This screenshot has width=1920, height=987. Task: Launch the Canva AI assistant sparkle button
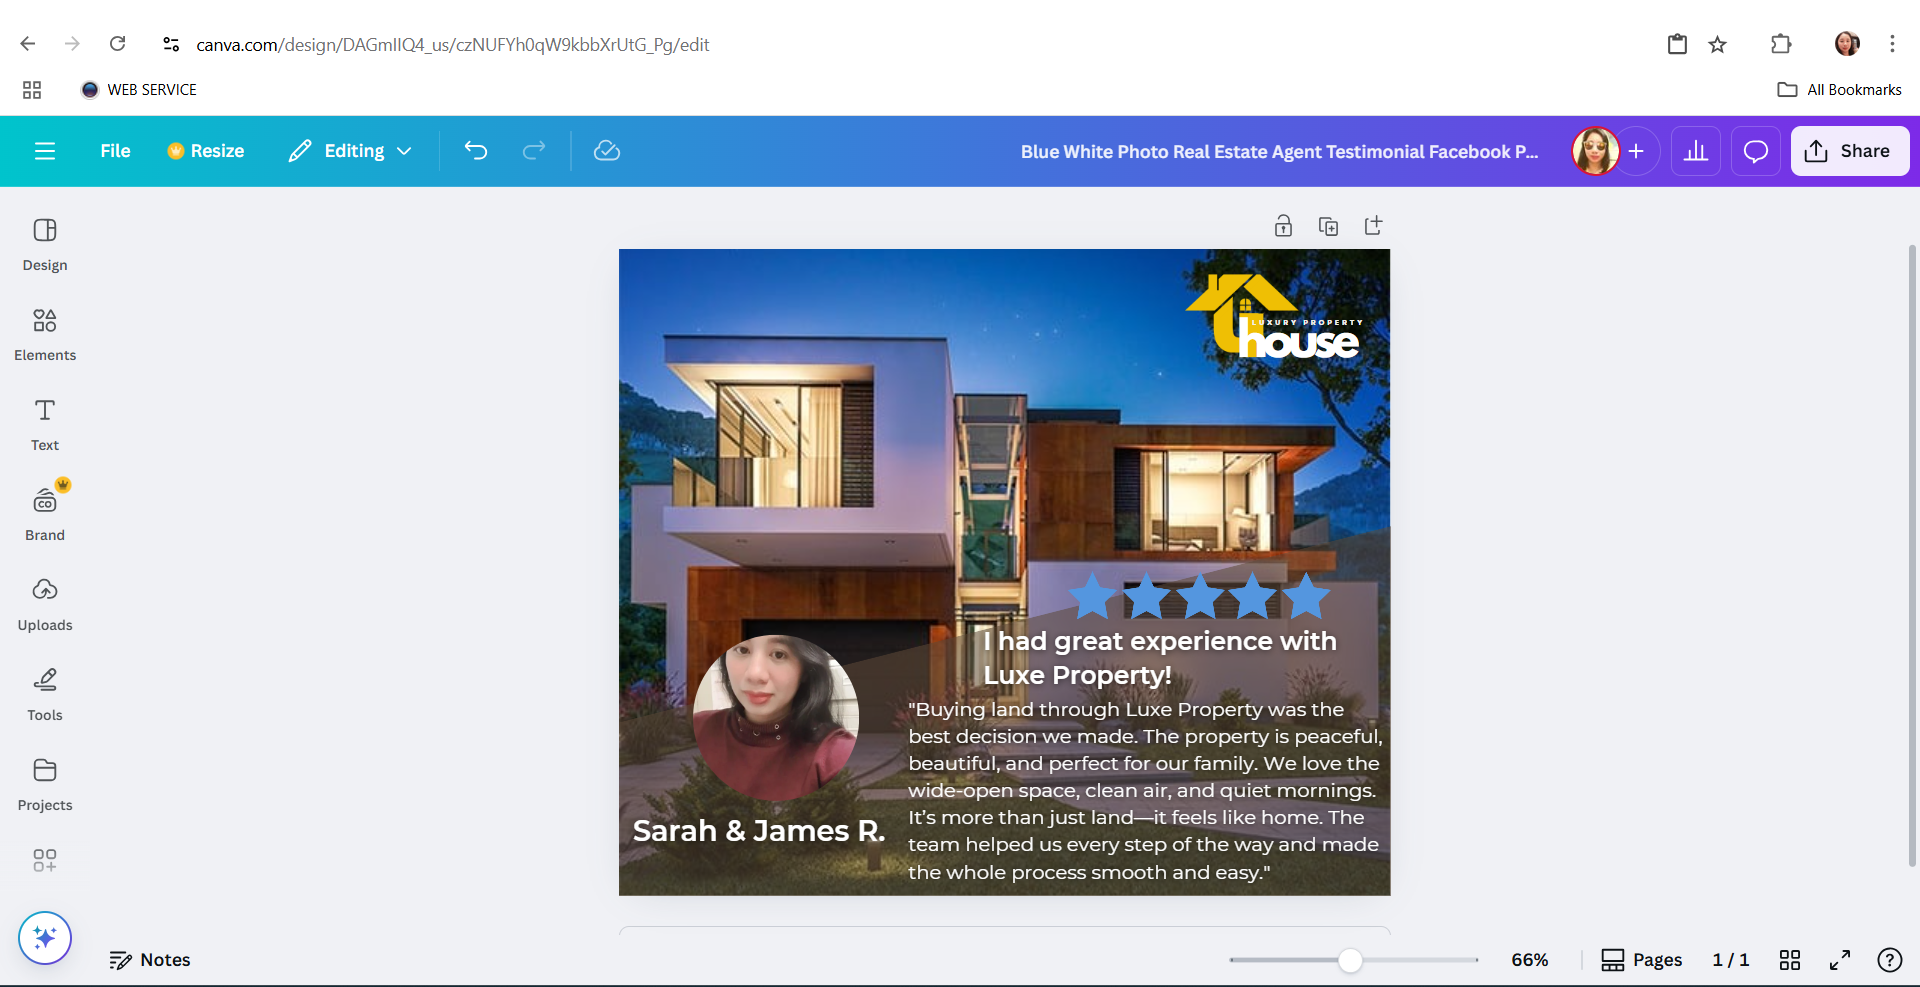(45, 938)
